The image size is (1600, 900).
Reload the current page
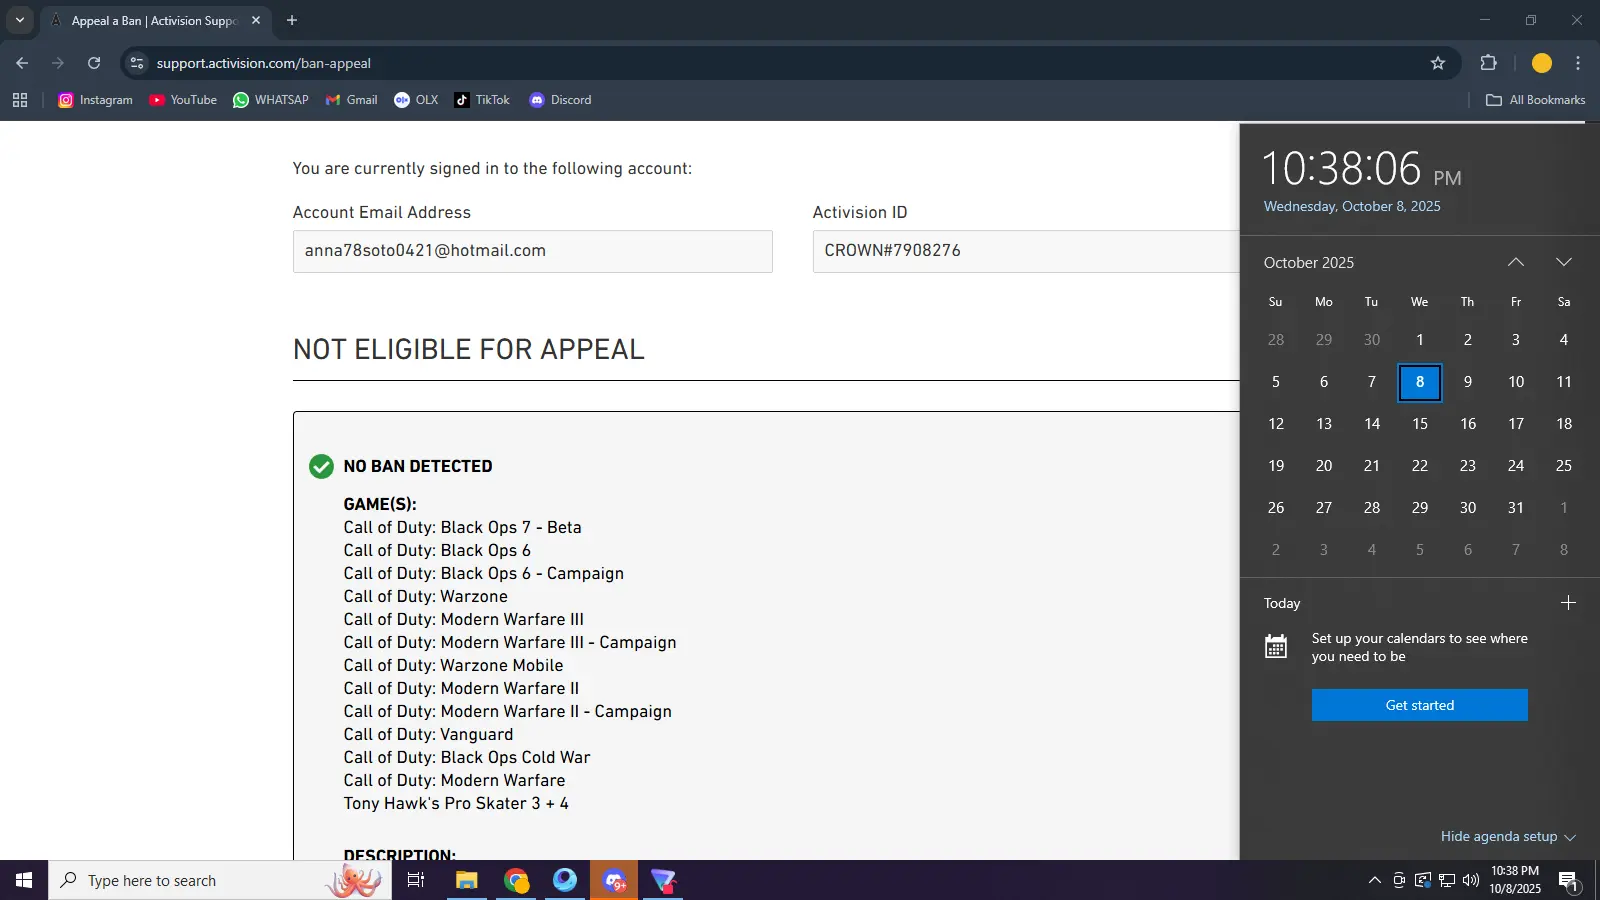(x=94, y=63)
